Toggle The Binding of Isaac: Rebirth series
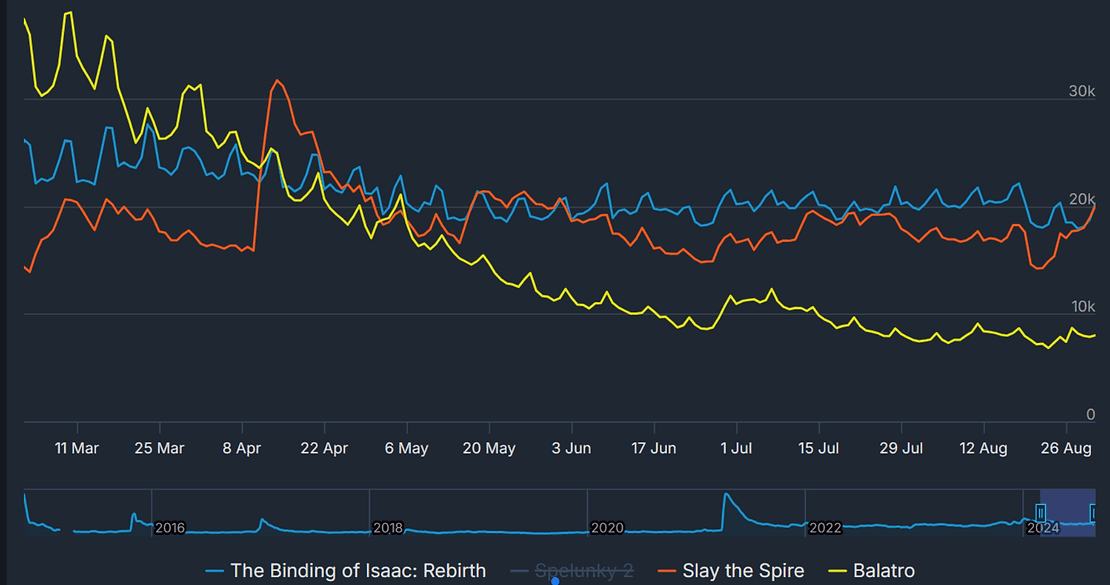The height and width of the screenshot is (585, 1110). (345, 570)
